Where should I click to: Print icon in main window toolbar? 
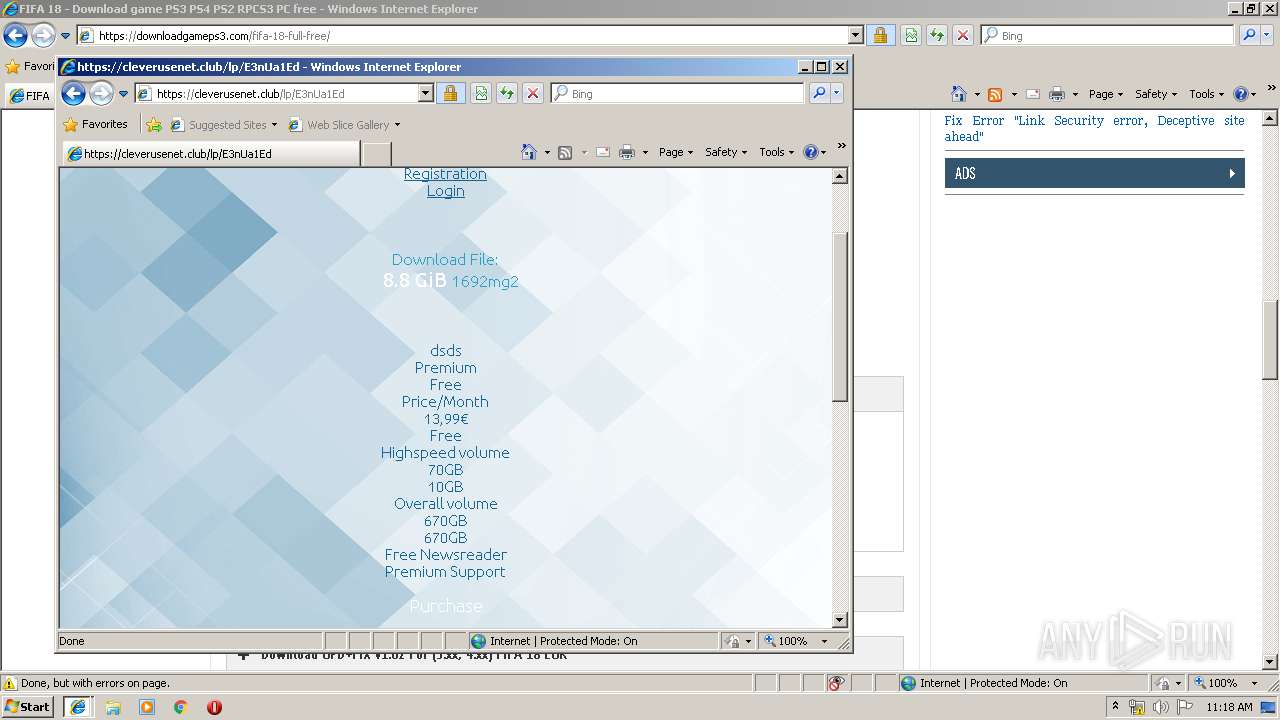[1057, 94]
